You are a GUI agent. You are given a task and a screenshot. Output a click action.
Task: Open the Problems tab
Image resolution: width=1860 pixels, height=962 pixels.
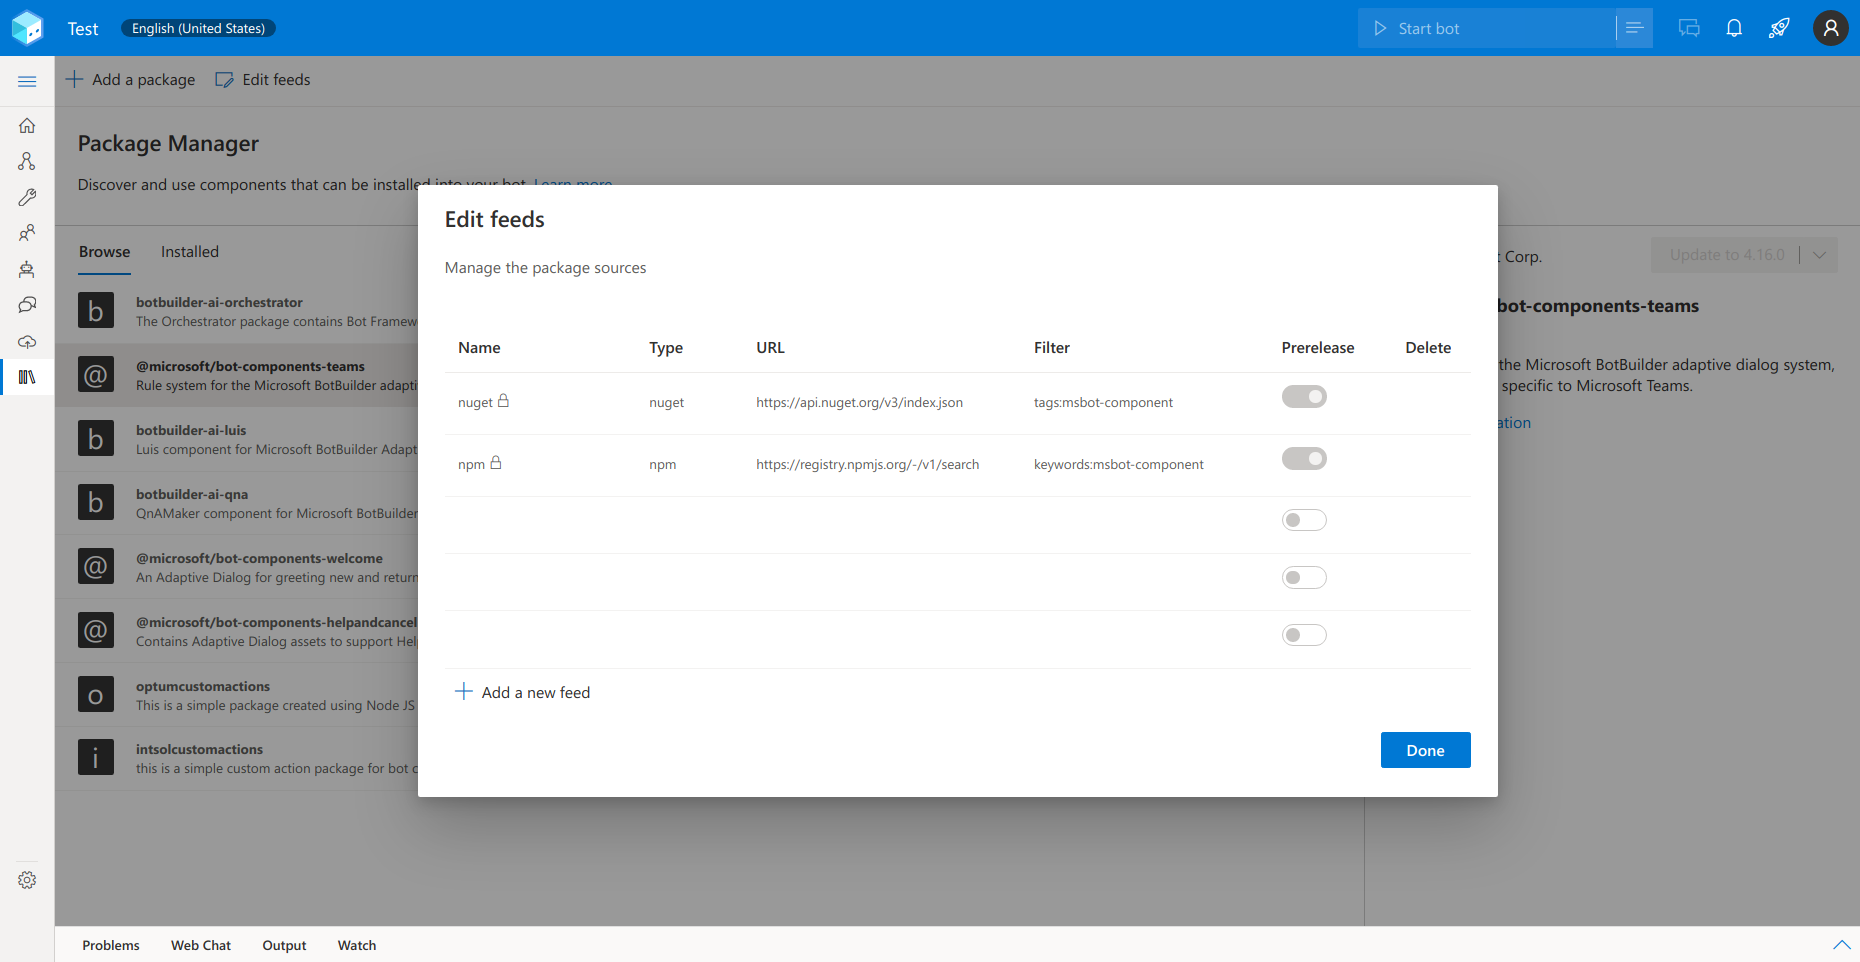tap(111, 945)
